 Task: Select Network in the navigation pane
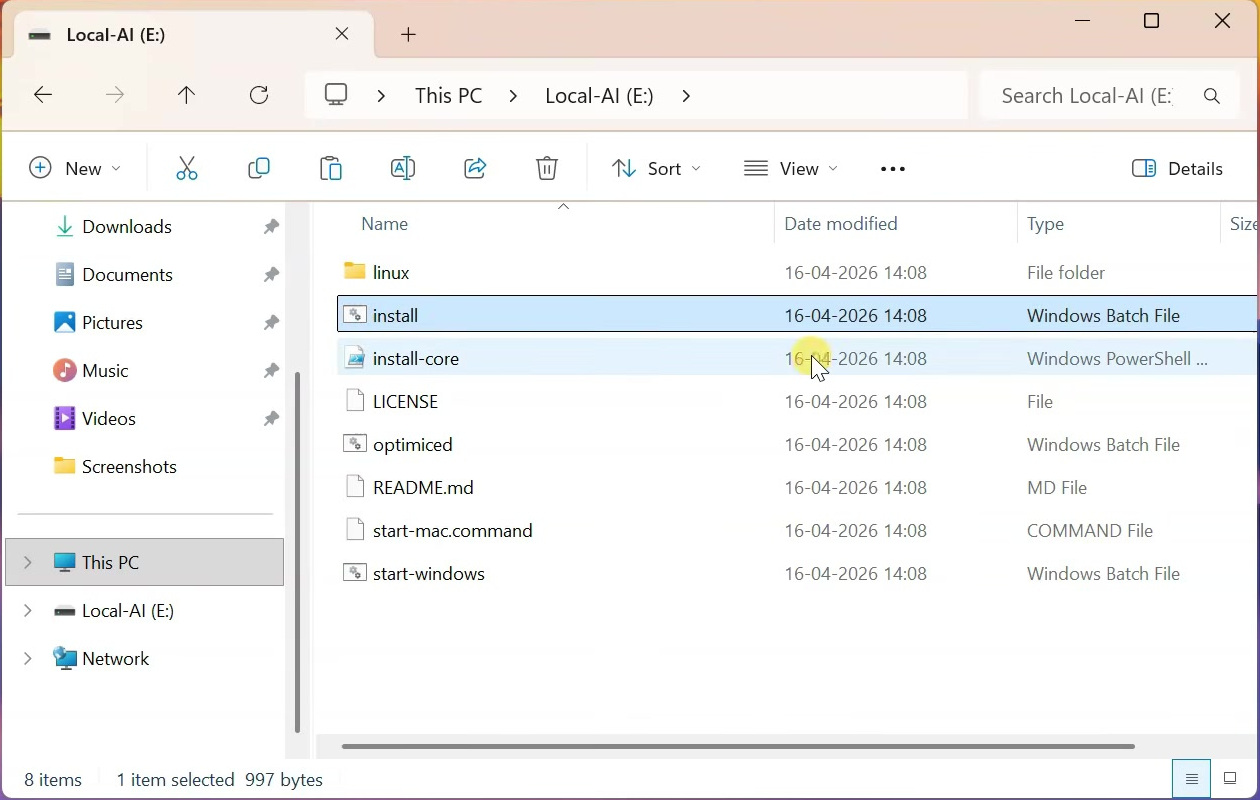pos(116,659)
